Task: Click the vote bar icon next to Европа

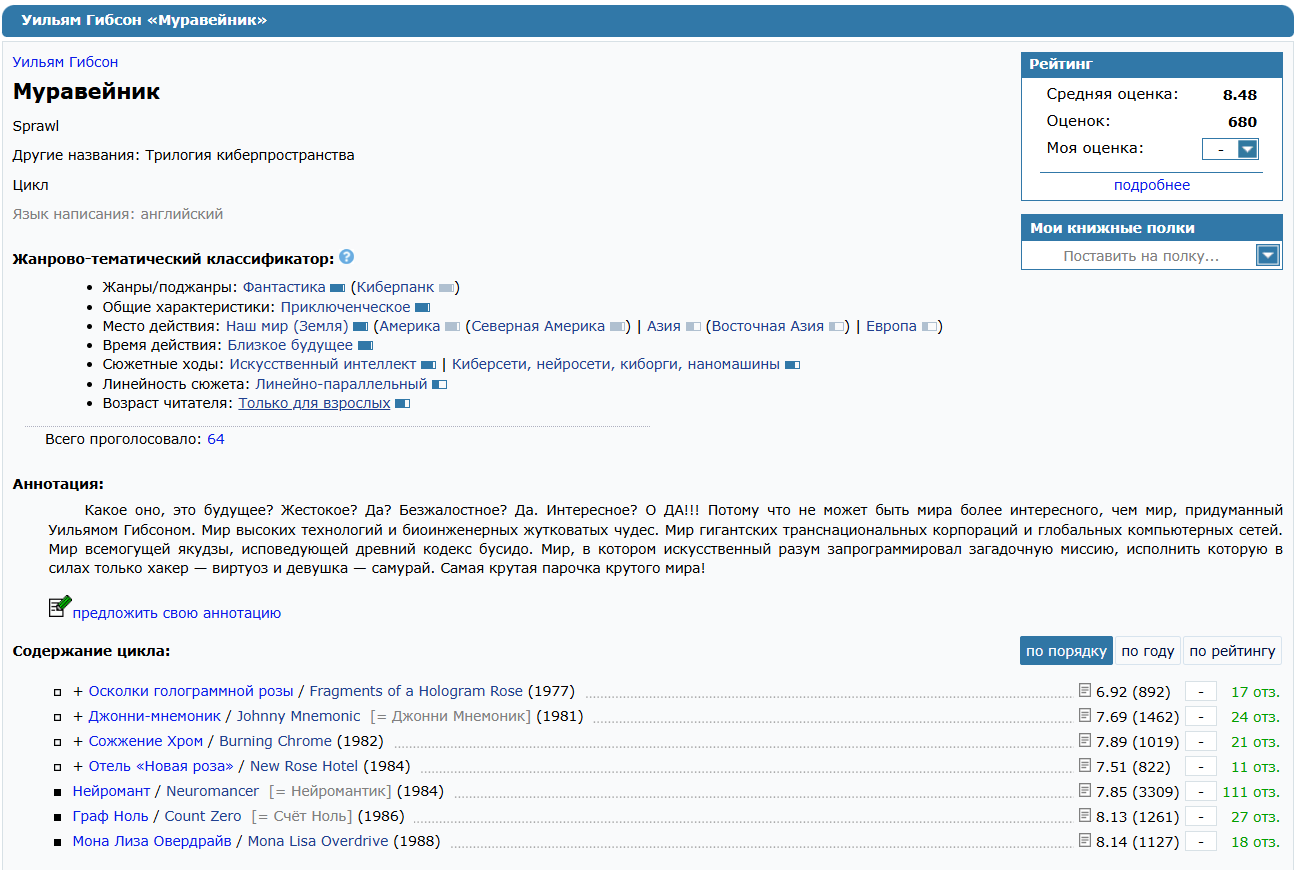Action: (929, 327)
